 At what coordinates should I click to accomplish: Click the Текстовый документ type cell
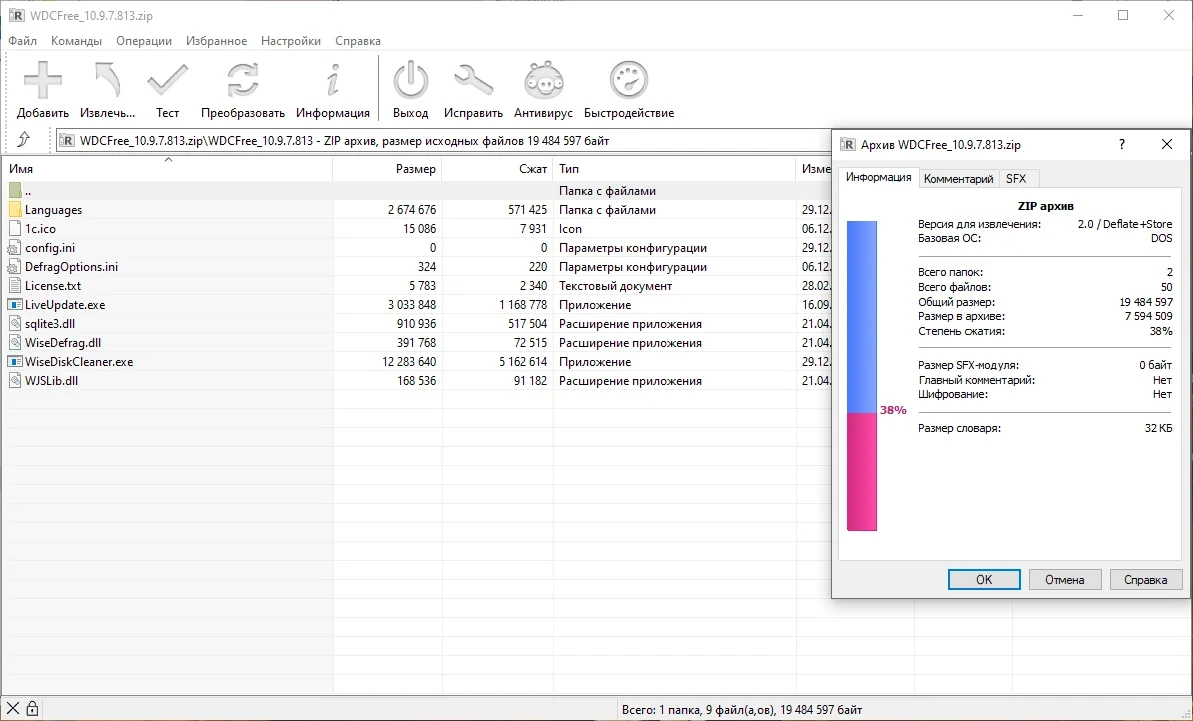pyautogui.click(x=616, y=286)
